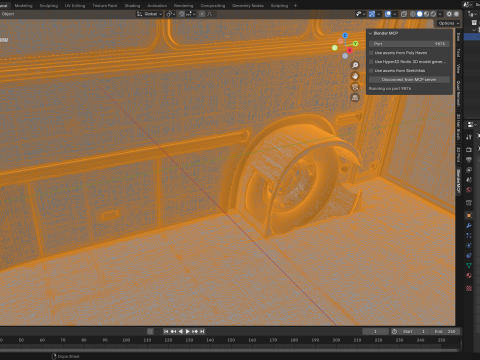Select material preview shading mode
Screen dimensions: 480x360
(426, 14)
